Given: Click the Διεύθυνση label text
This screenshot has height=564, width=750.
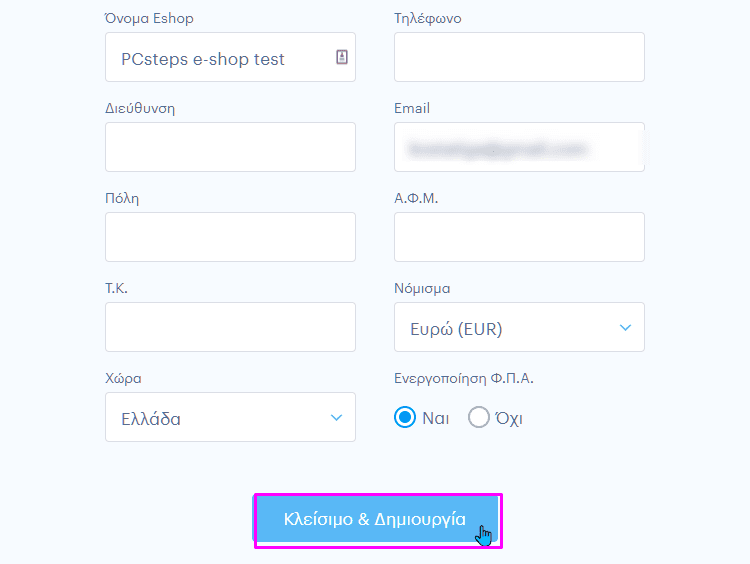Looking at the screenshot, I should pos(140,109).
